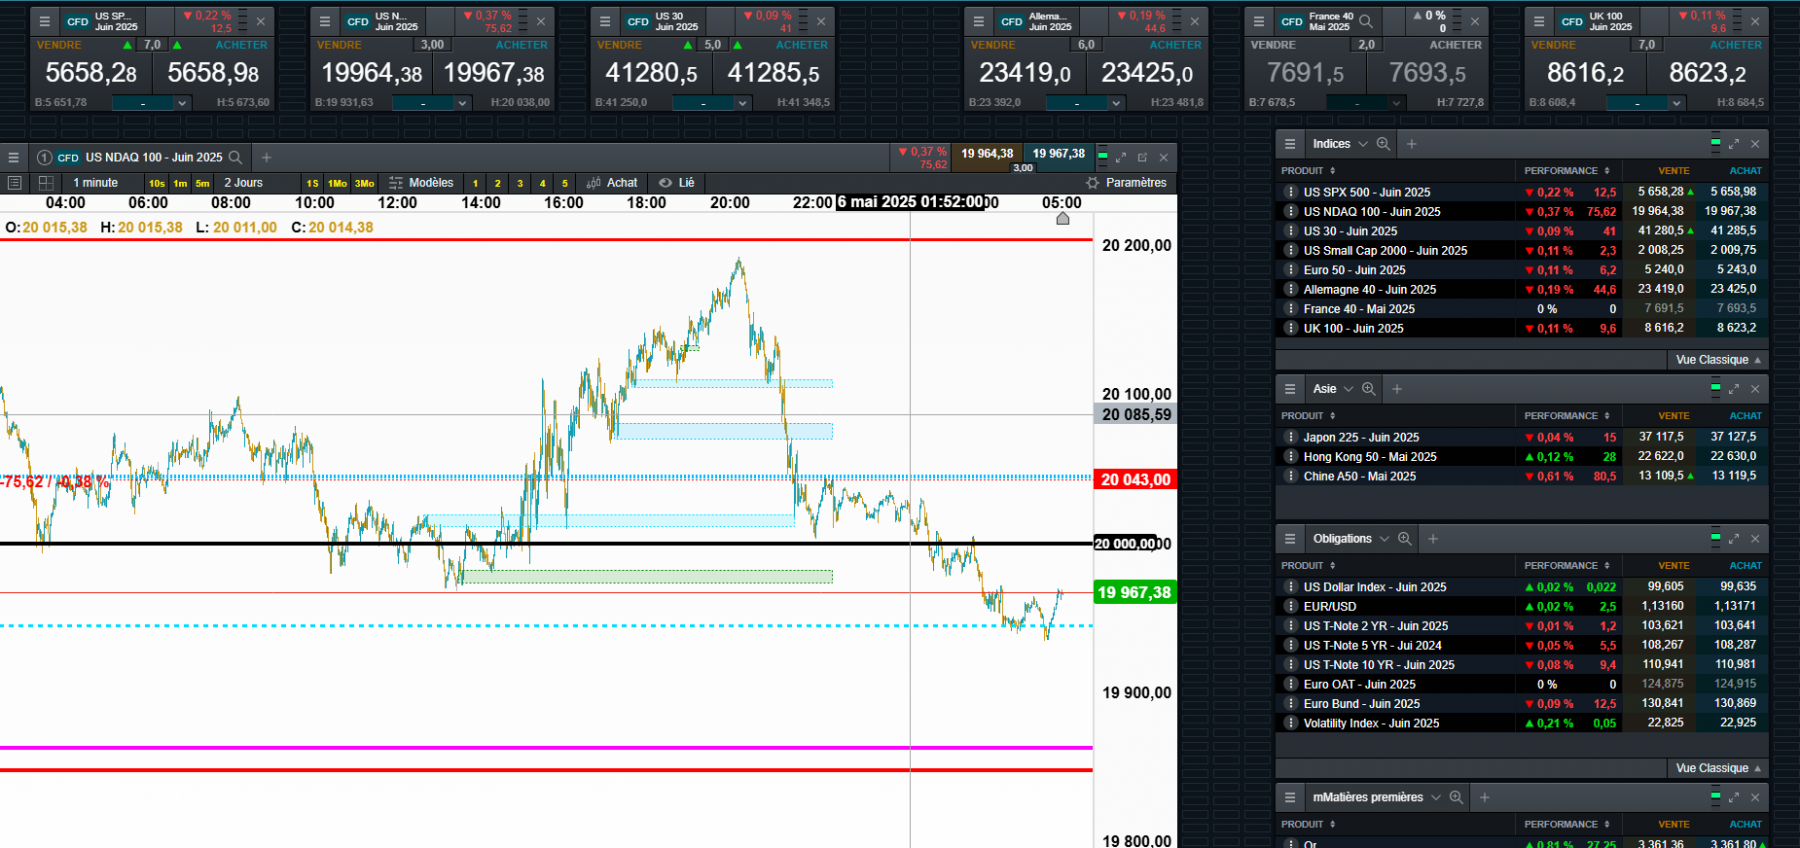Open UK 100 ticket hamburger menu
The image size is (1800, 848).
pyautogui.click(x=1539, y=21)
